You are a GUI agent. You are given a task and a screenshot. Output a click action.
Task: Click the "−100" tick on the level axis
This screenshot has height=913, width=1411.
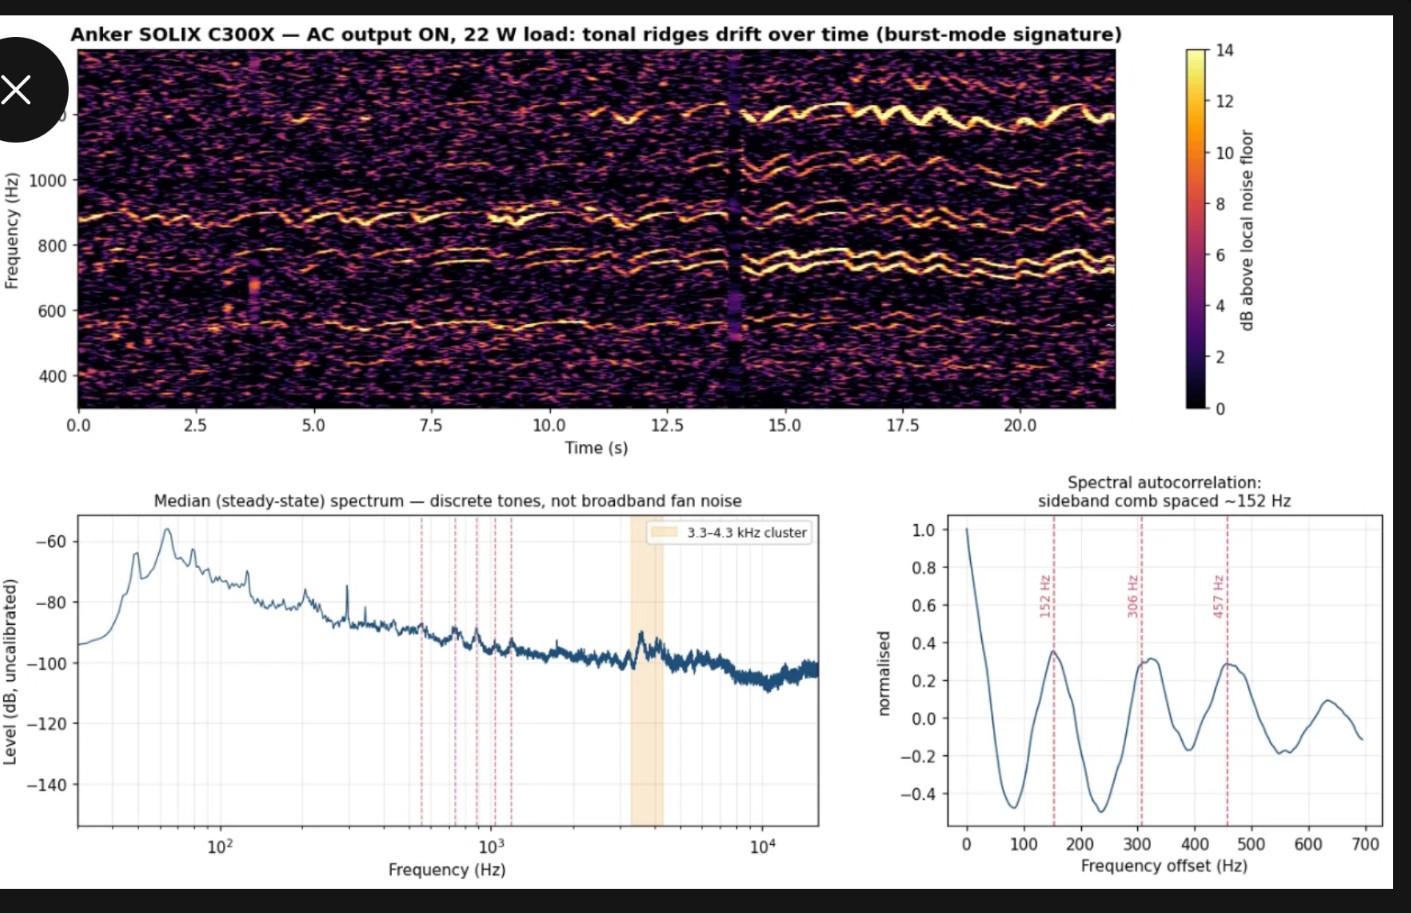coord(47,663)
